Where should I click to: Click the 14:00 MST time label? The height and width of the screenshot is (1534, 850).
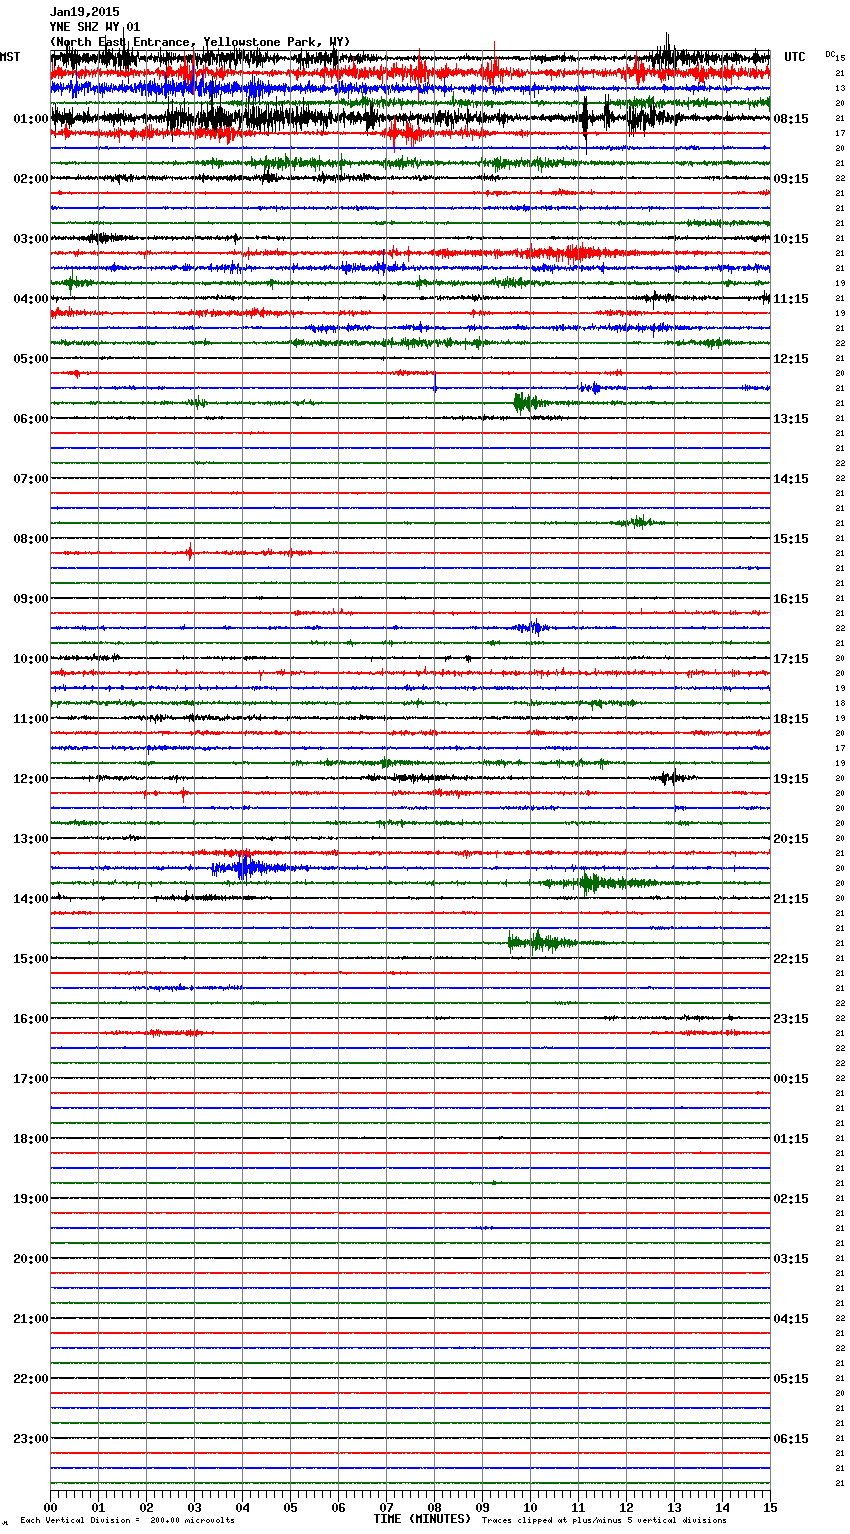click(x=31, y=899)
